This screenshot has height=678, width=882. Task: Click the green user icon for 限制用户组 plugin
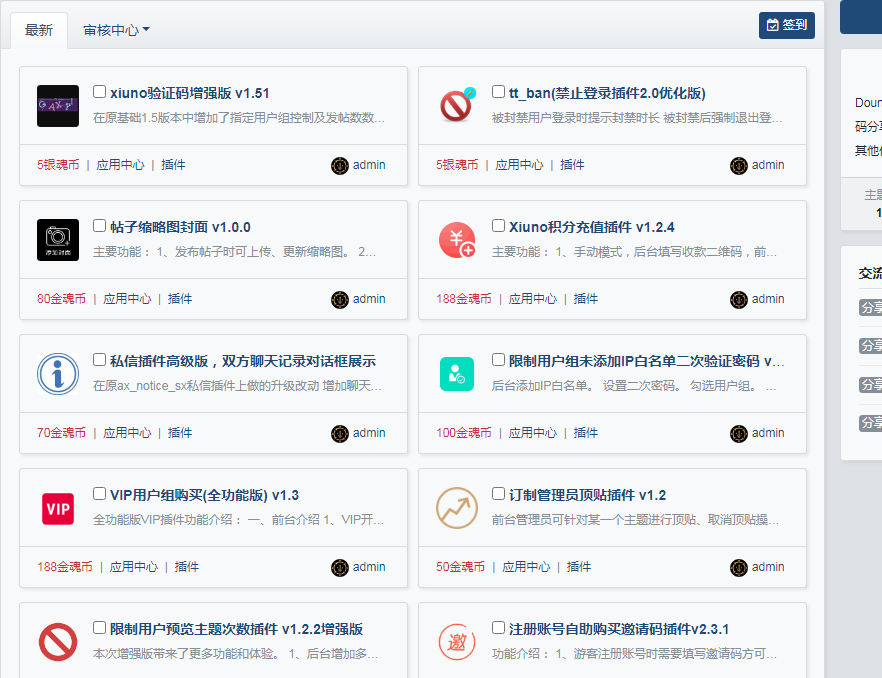[457, 374]
